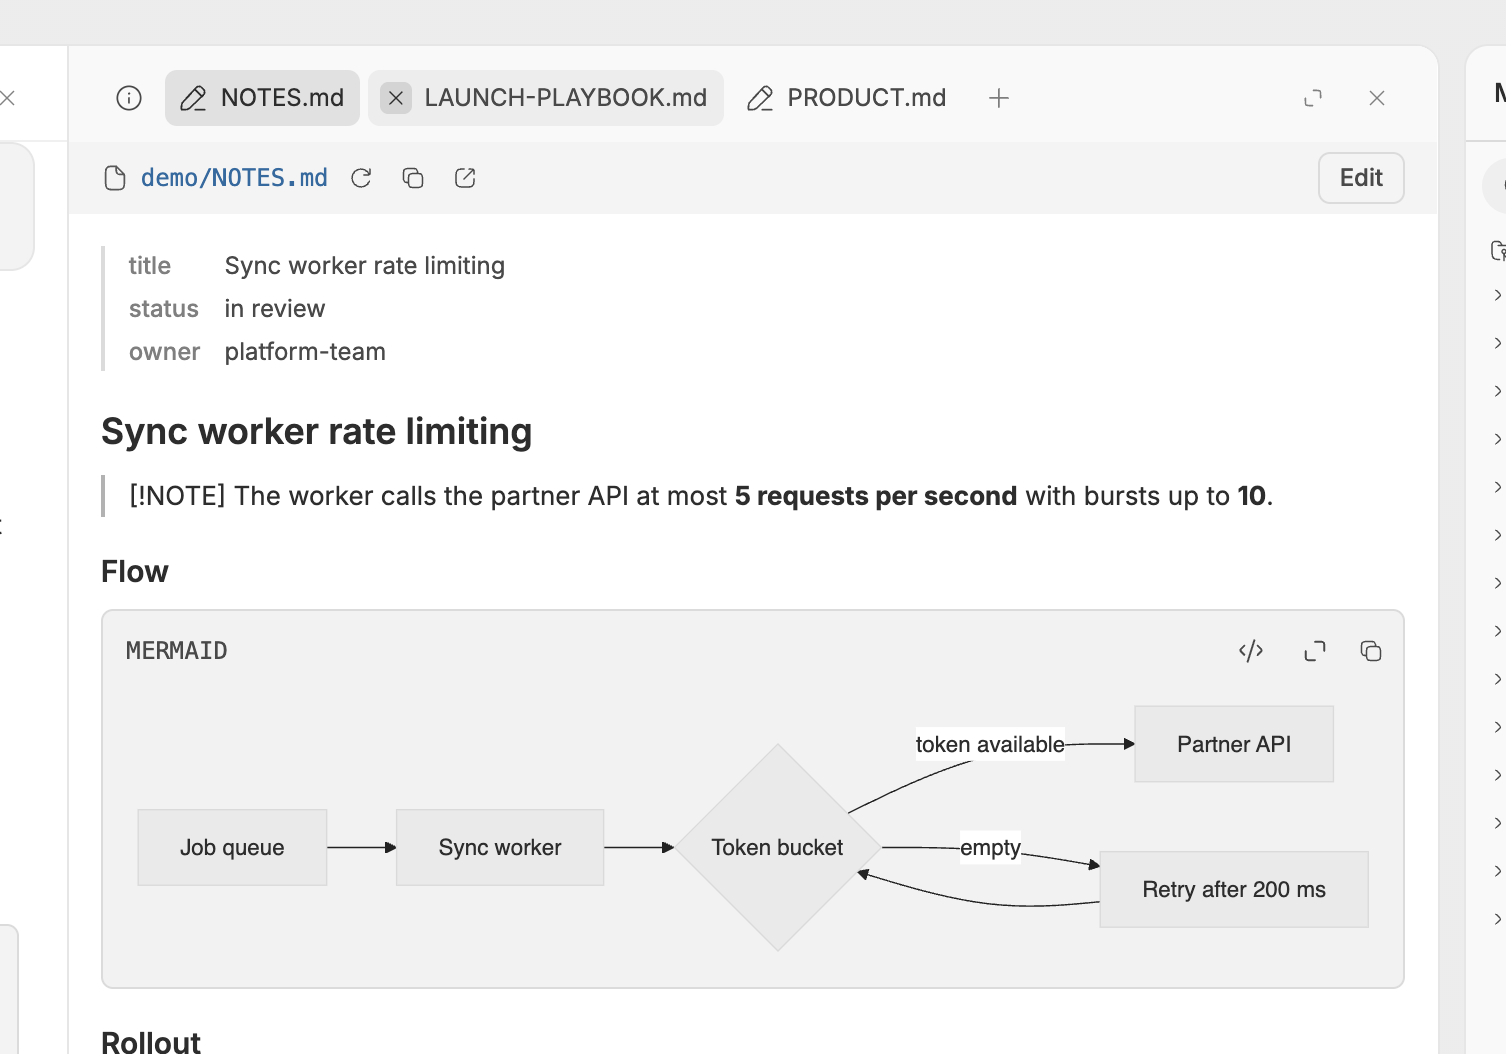Add a new tab with the plus icon
1506x1054 pixels.
click(999, 98)
